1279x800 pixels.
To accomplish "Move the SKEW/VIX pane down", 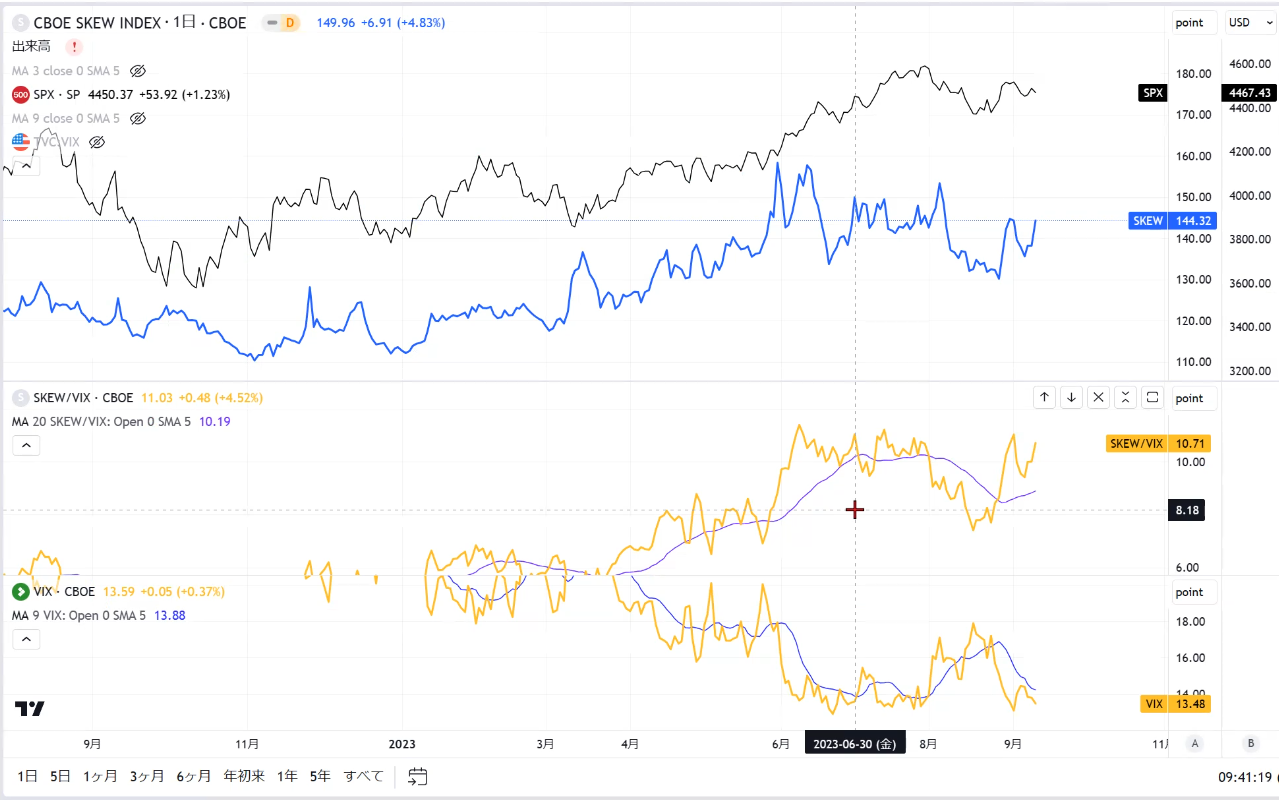I will click(x=1071, y=397).
